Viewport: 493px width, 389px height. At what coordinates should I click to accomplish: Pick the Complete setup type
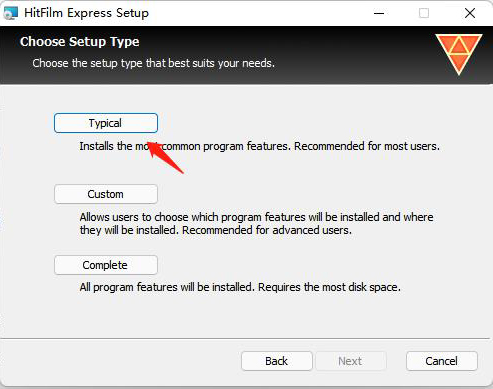click(x=106, y=265)
